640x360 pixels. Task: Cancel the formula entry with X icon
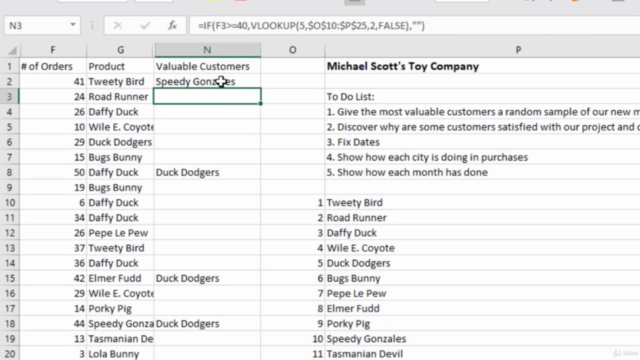tap(118, 26)
